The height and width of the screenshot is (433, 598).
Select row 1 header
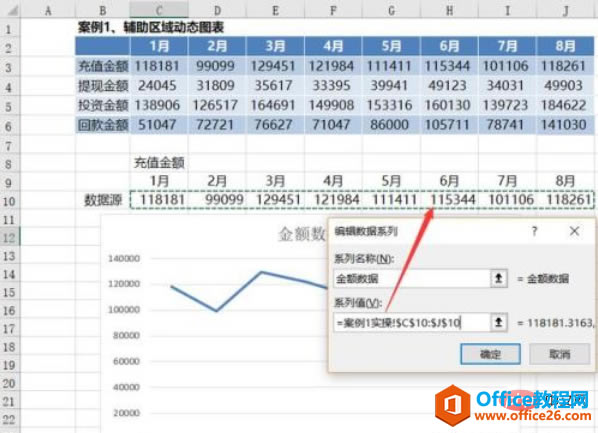coord(9,29)
